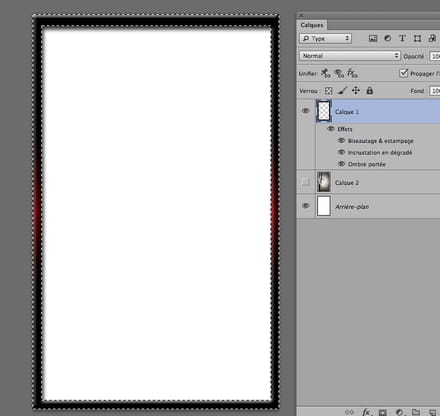This screenshot has height=416, width=440.
Task: Hide the Calque 1 layer eye
Action: pos(305,111)
